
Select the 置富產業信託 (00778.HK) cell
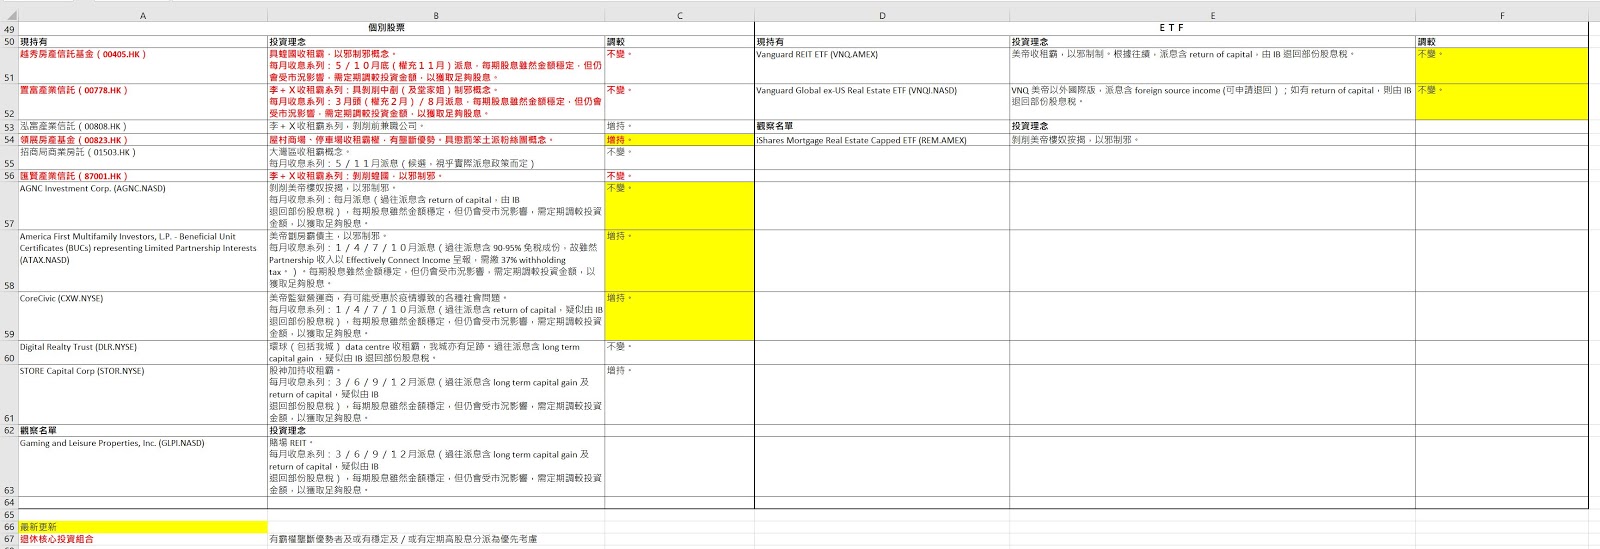143,102
